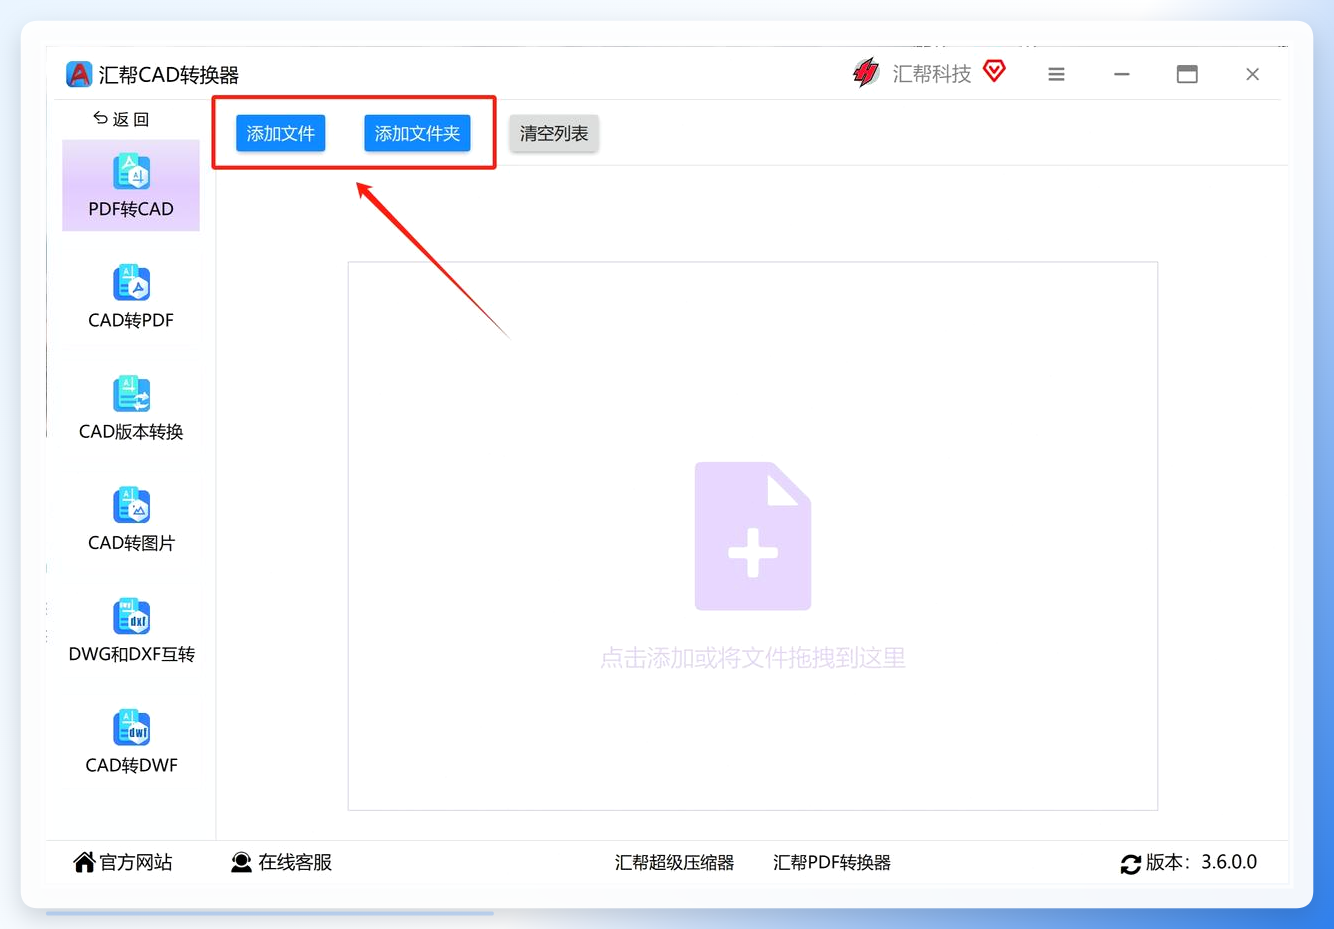Click the 清空列表 button

point(554,133)
